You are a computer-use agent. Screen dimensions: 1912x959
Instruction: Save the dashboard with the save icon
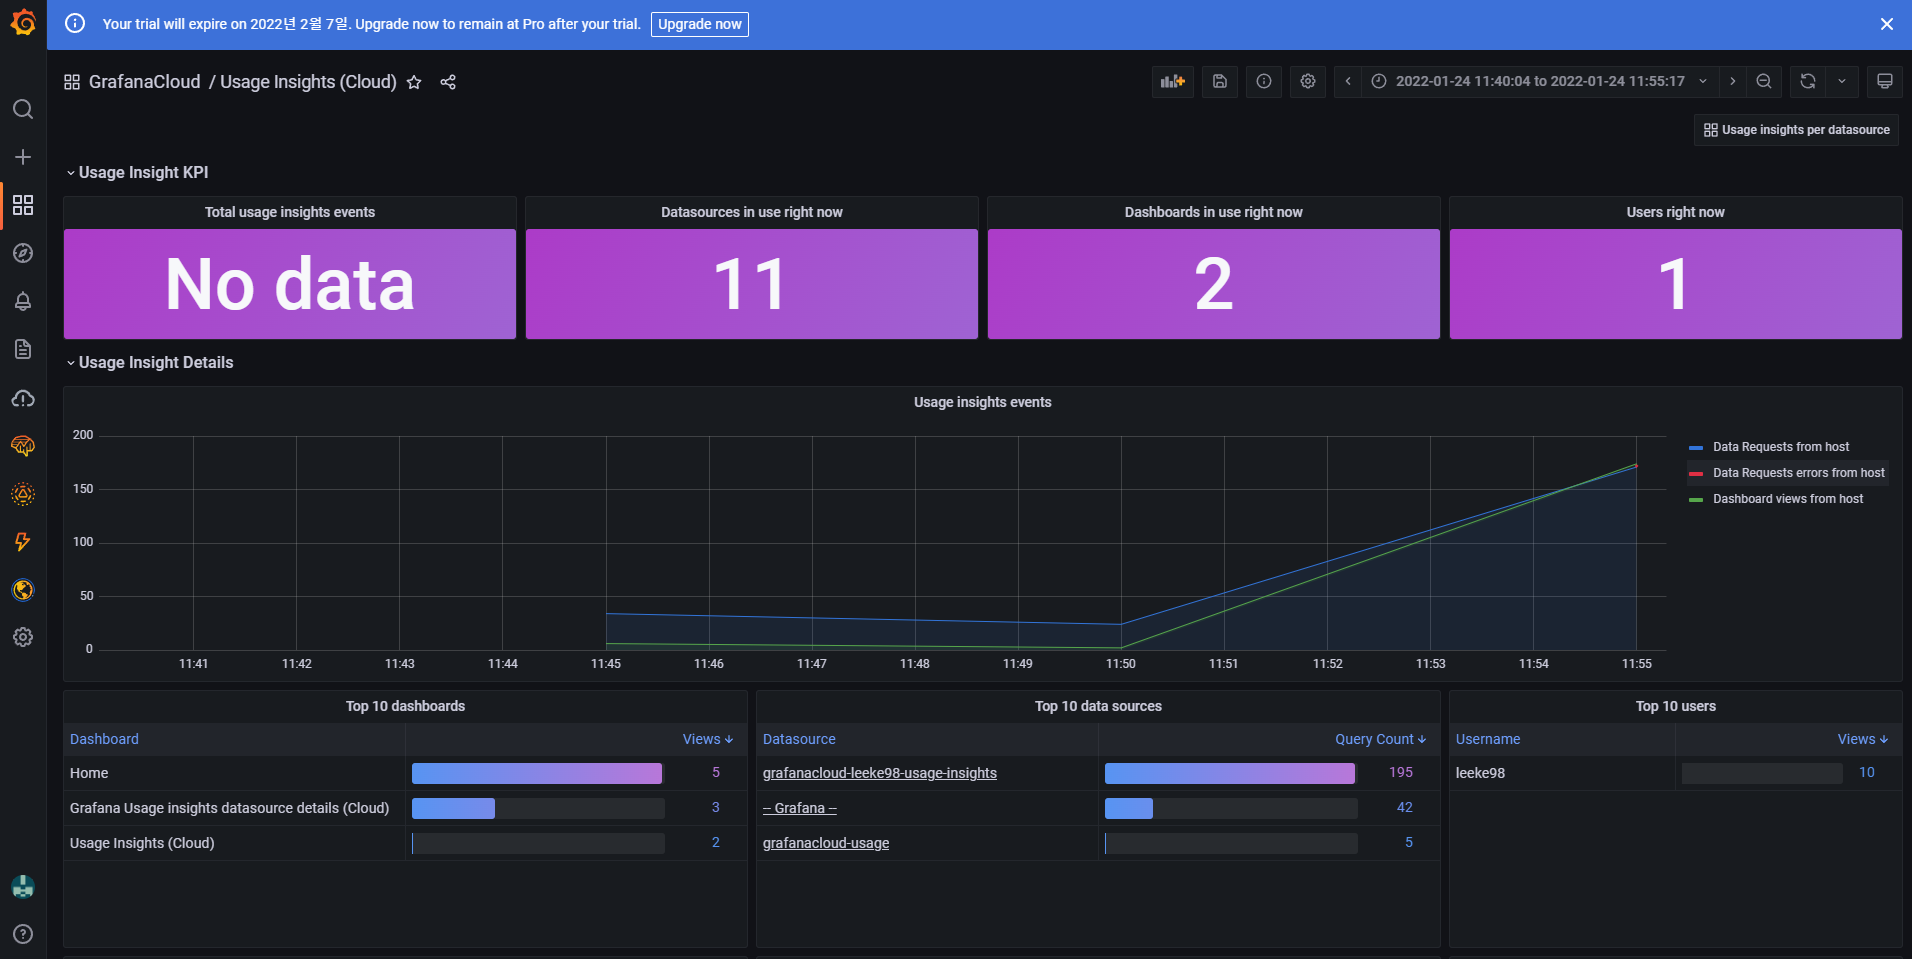pos(1218,81)
